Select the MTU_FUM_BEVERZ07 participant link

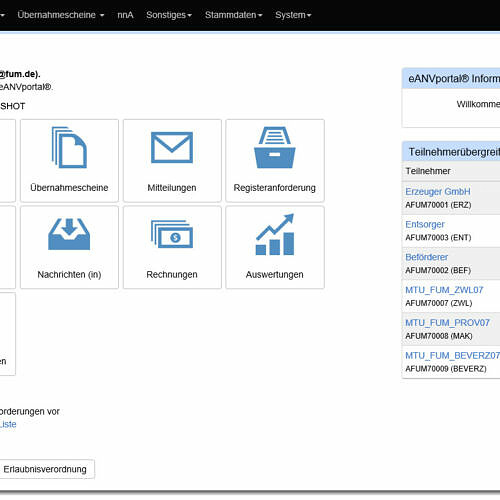coord(452,356)
